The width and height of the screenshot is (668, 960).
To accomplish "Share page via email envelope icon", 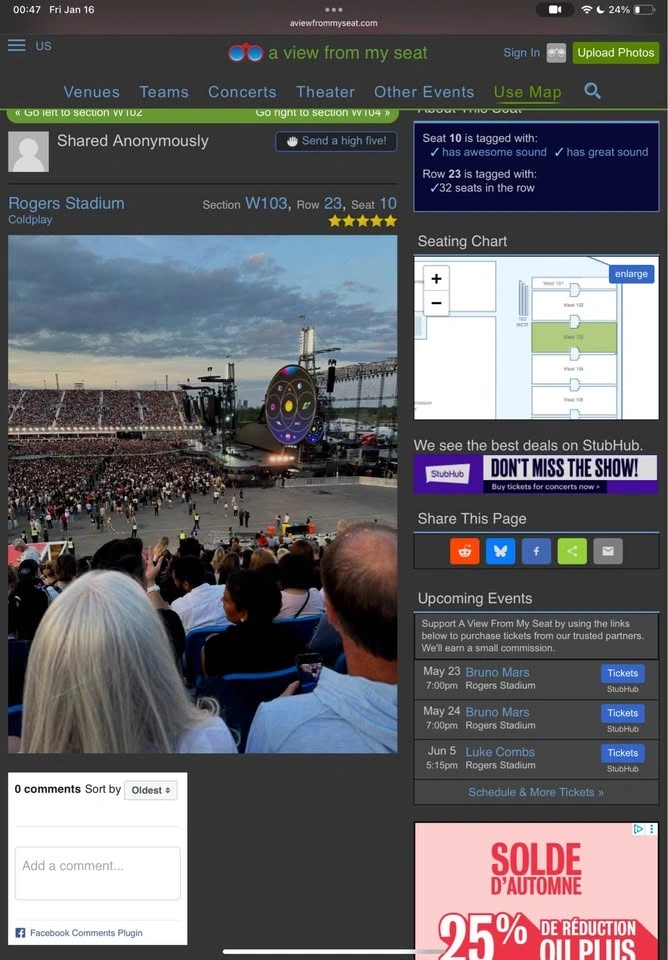I will point(608,551).
